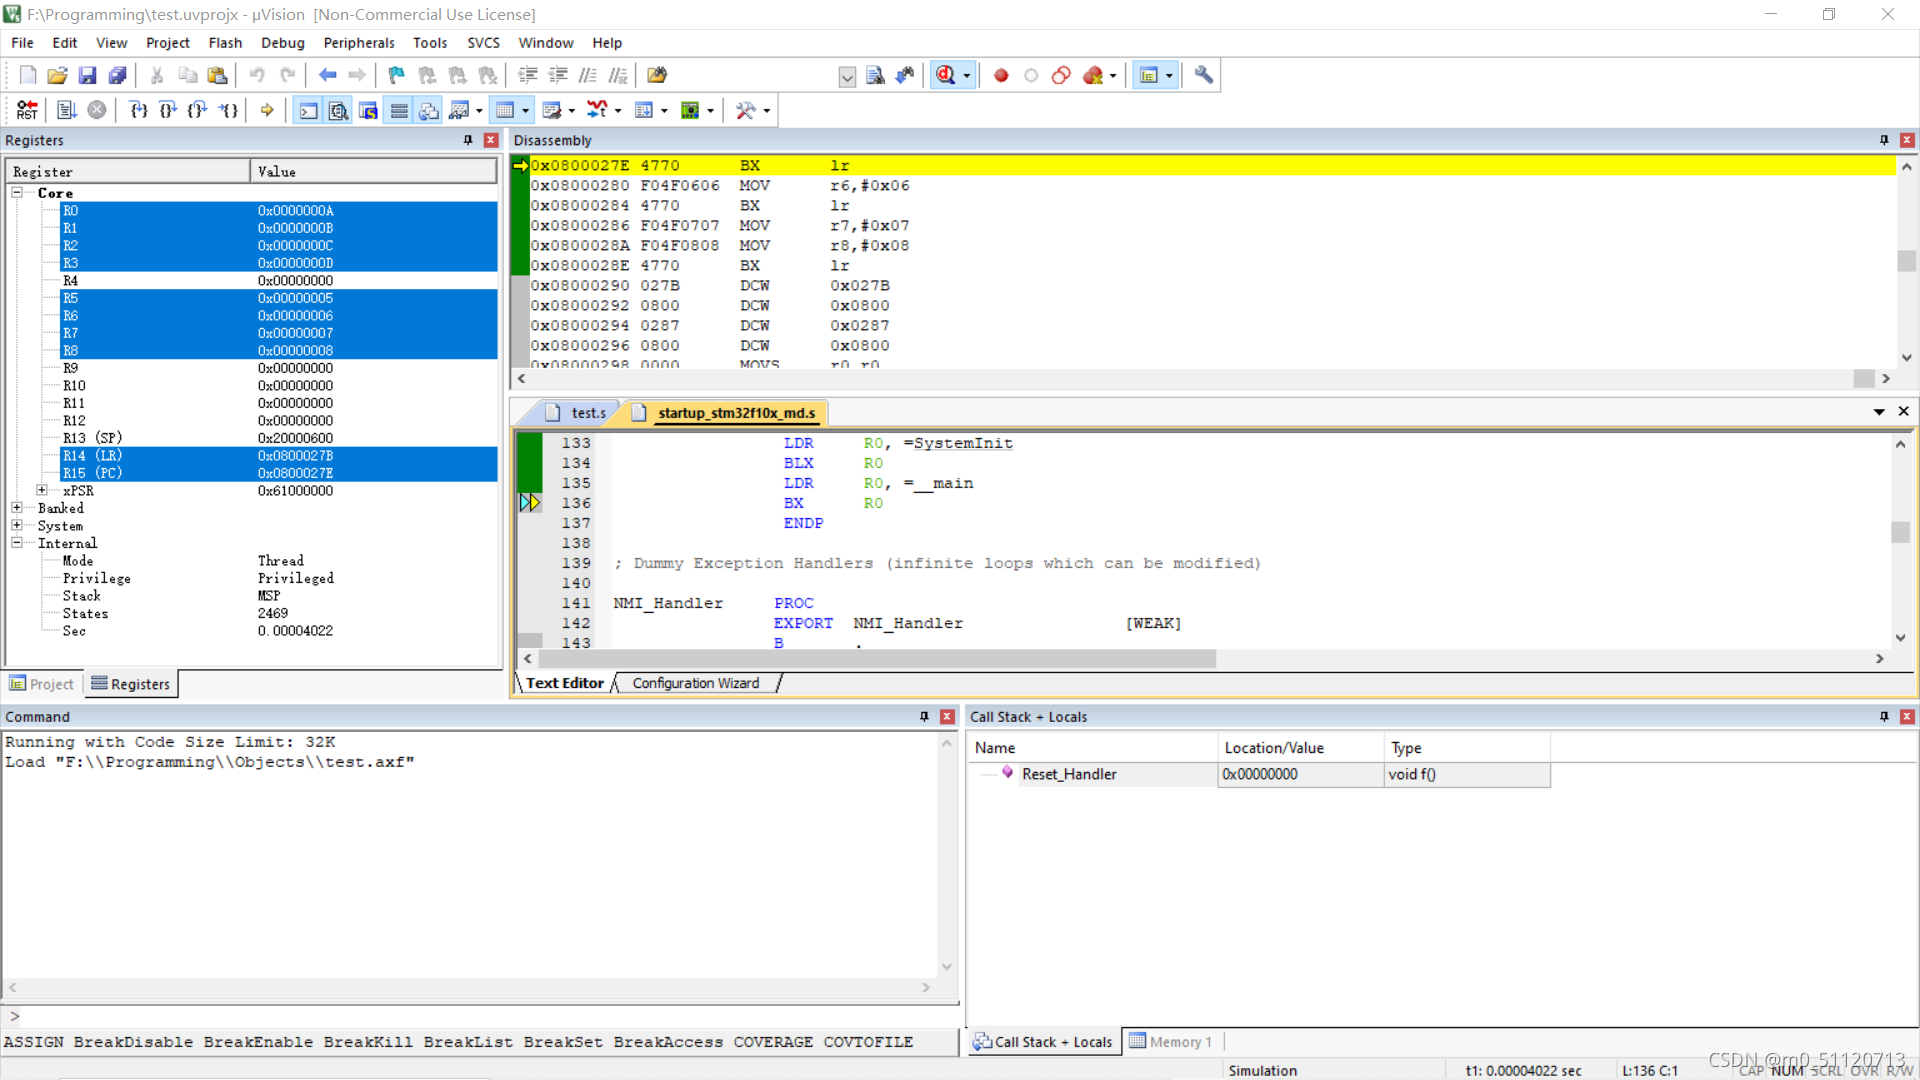Switch to the test.s editor tab

tap(588, 413)
